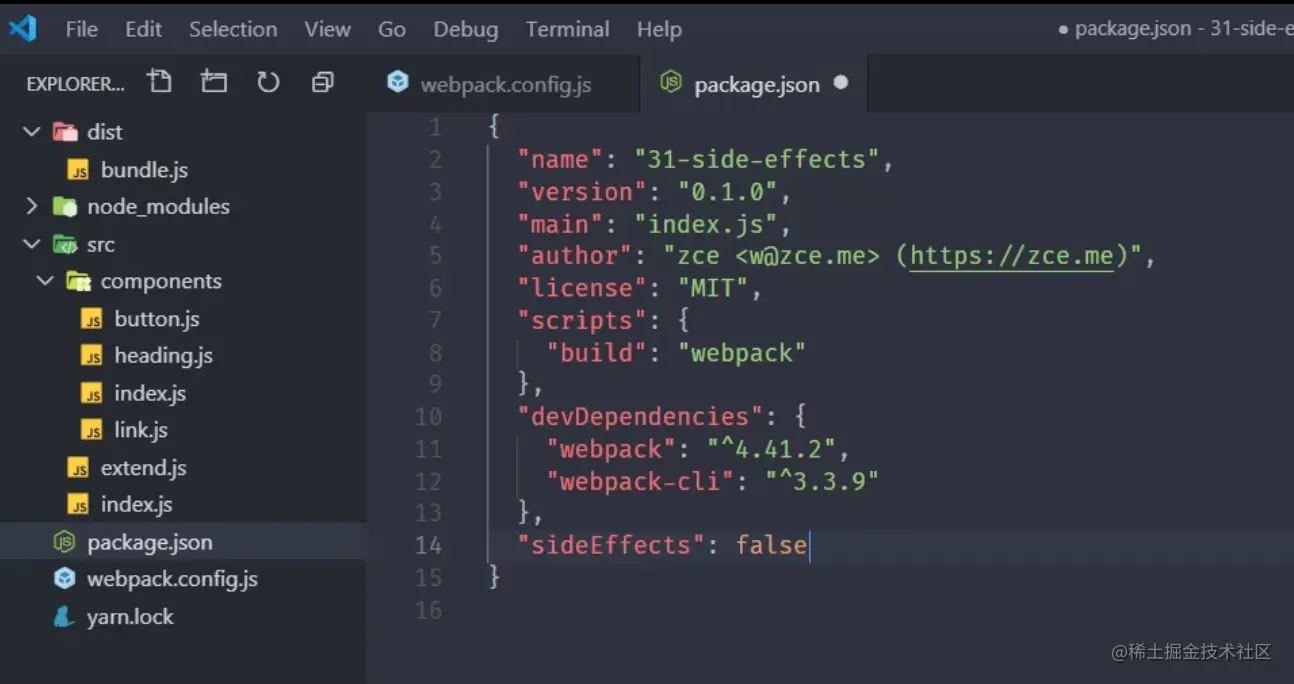The image size is (1294, 684).
Task: Refresh the Explorer file tree
Action: coord(268,82)
